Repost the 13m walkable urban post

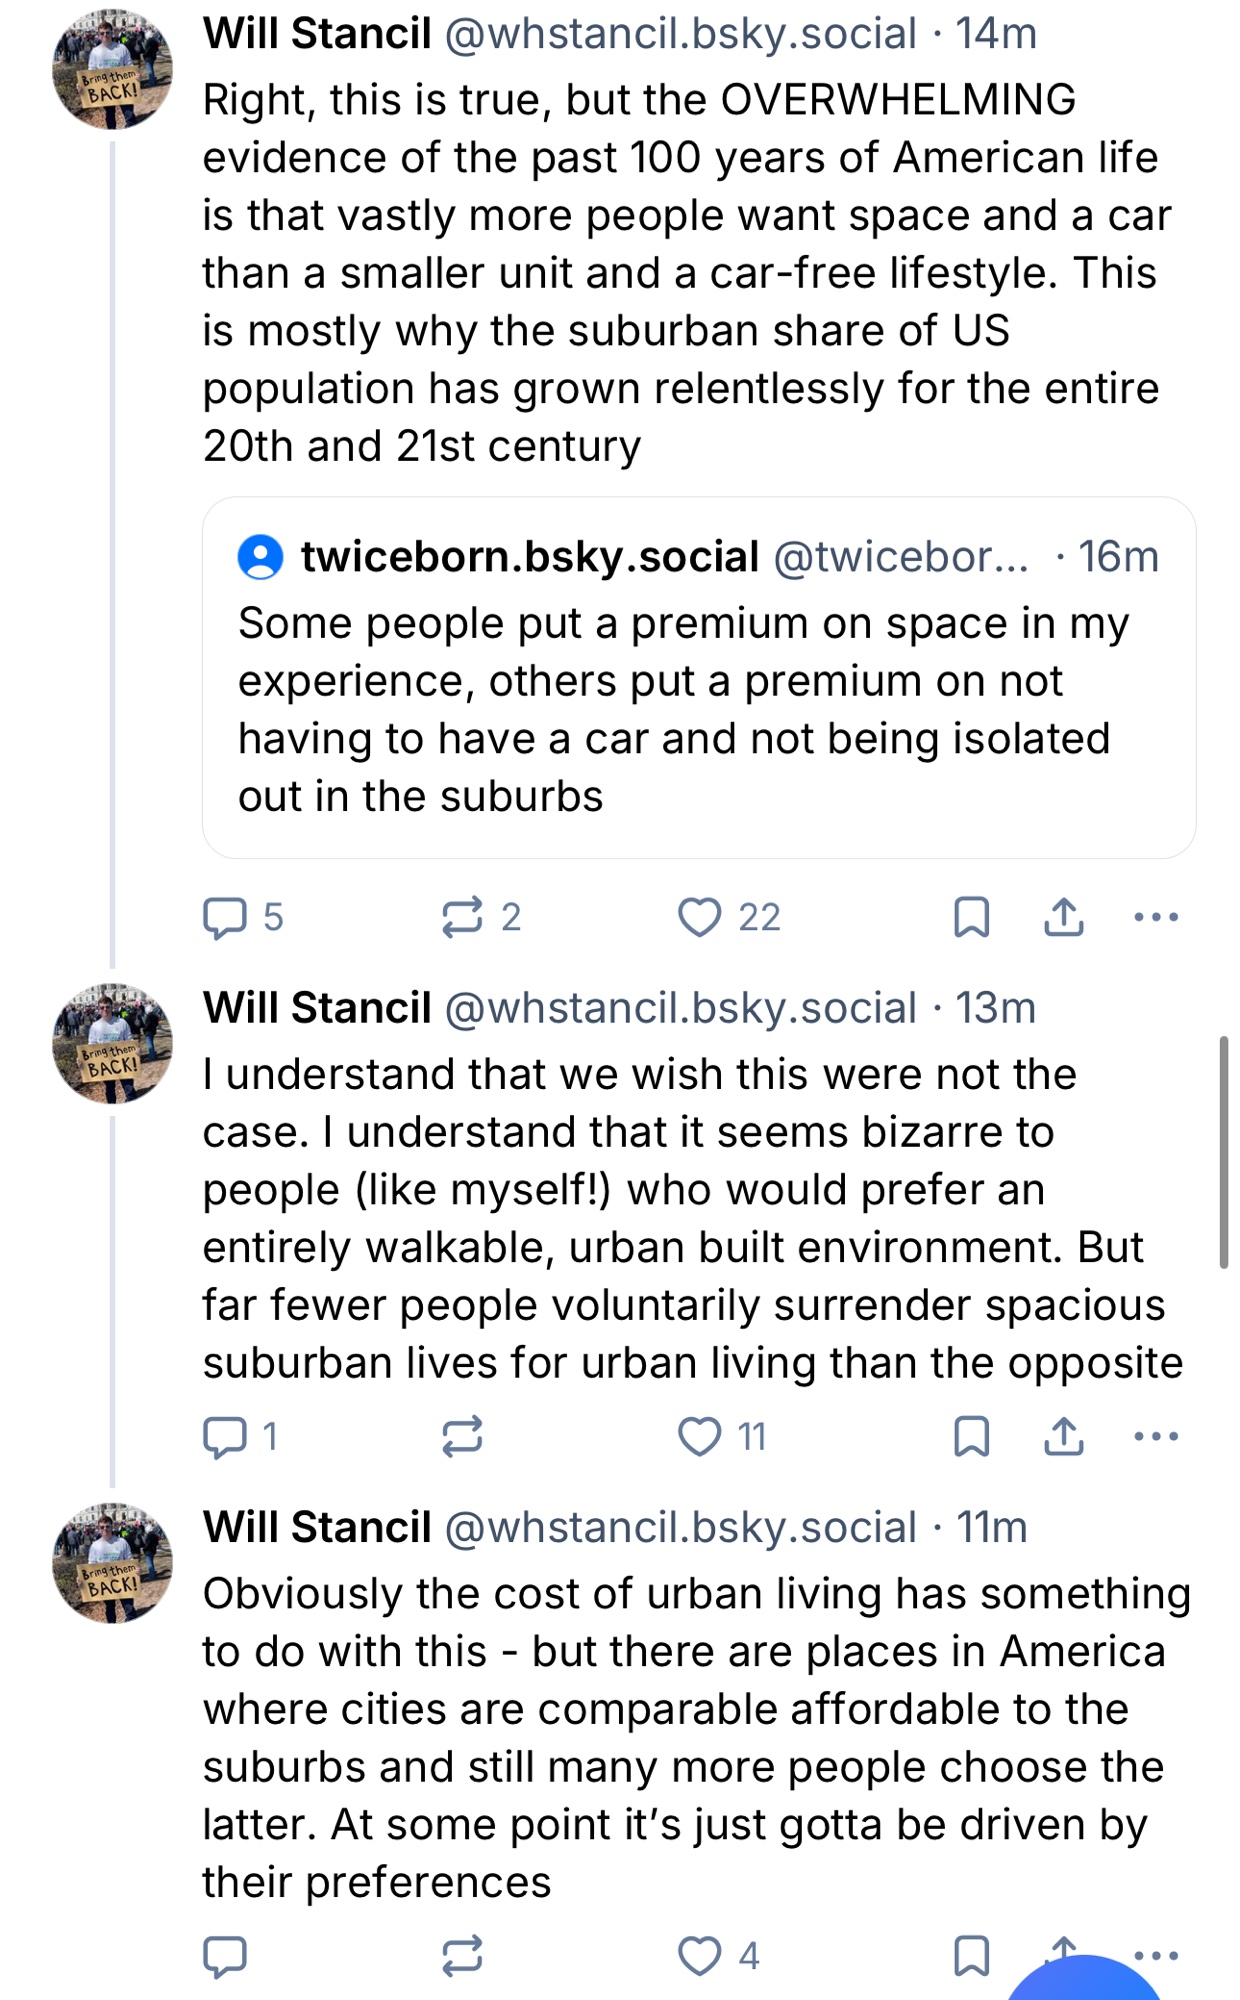(462, 1437)
